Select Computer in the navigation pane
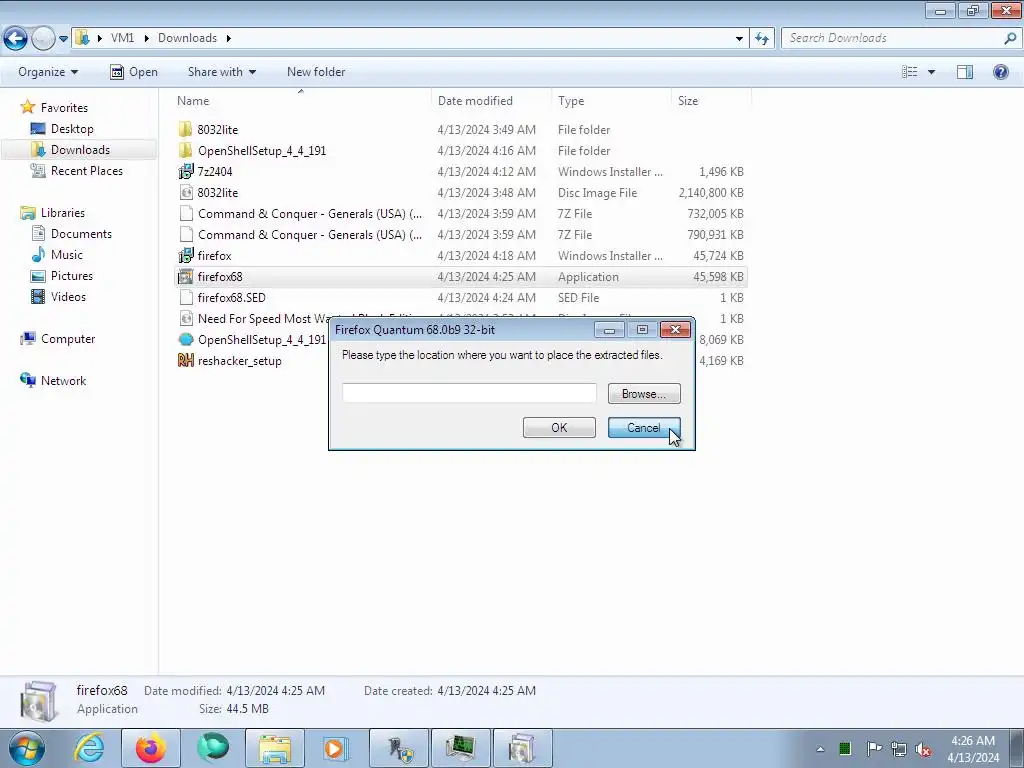Viewport: 1024px width, 768px height. pos(68,339)
